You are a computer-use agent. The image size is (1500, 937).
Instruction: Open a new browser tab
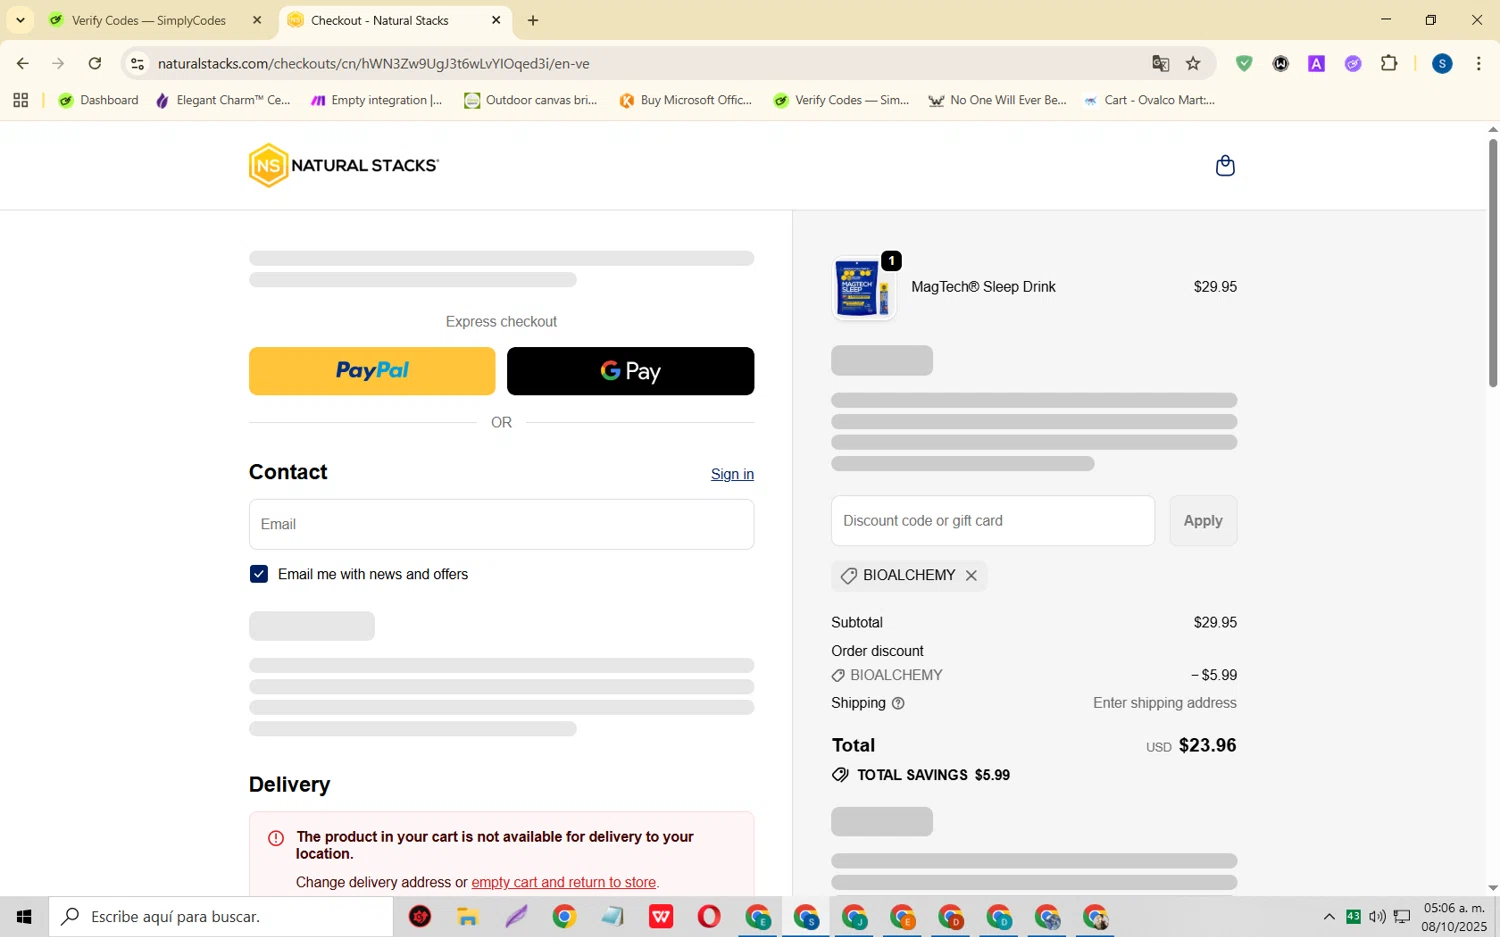[x=533, y=20]
